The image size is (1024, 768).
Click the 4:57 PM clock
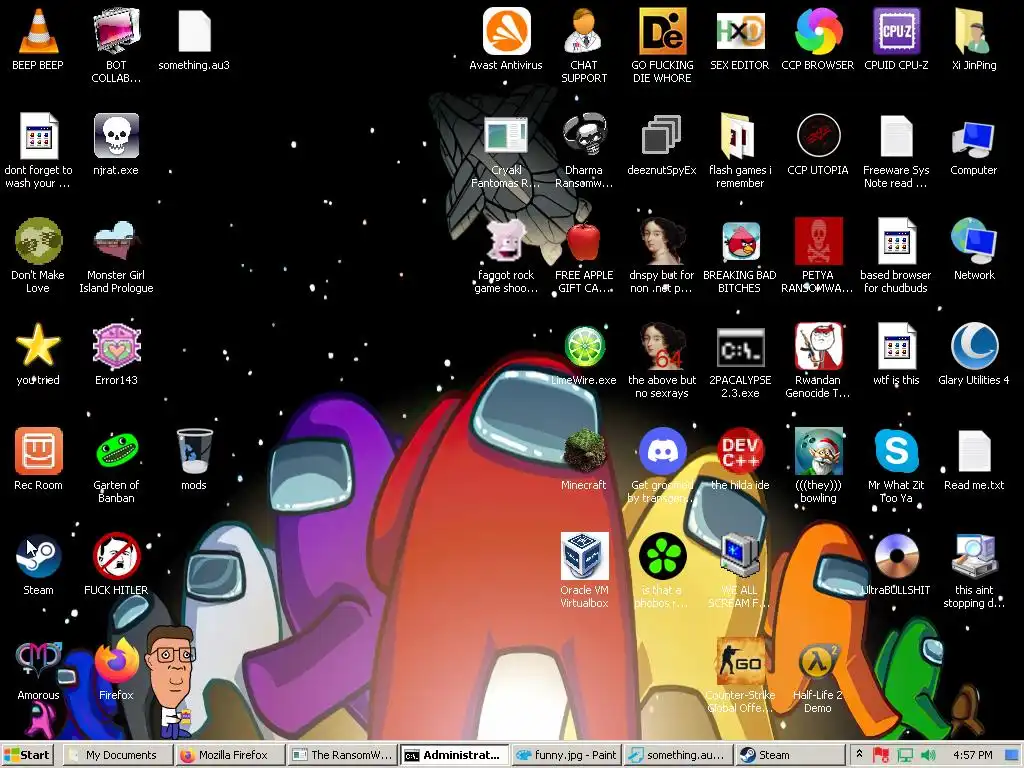pyautogui.click(x=972, y=755)
